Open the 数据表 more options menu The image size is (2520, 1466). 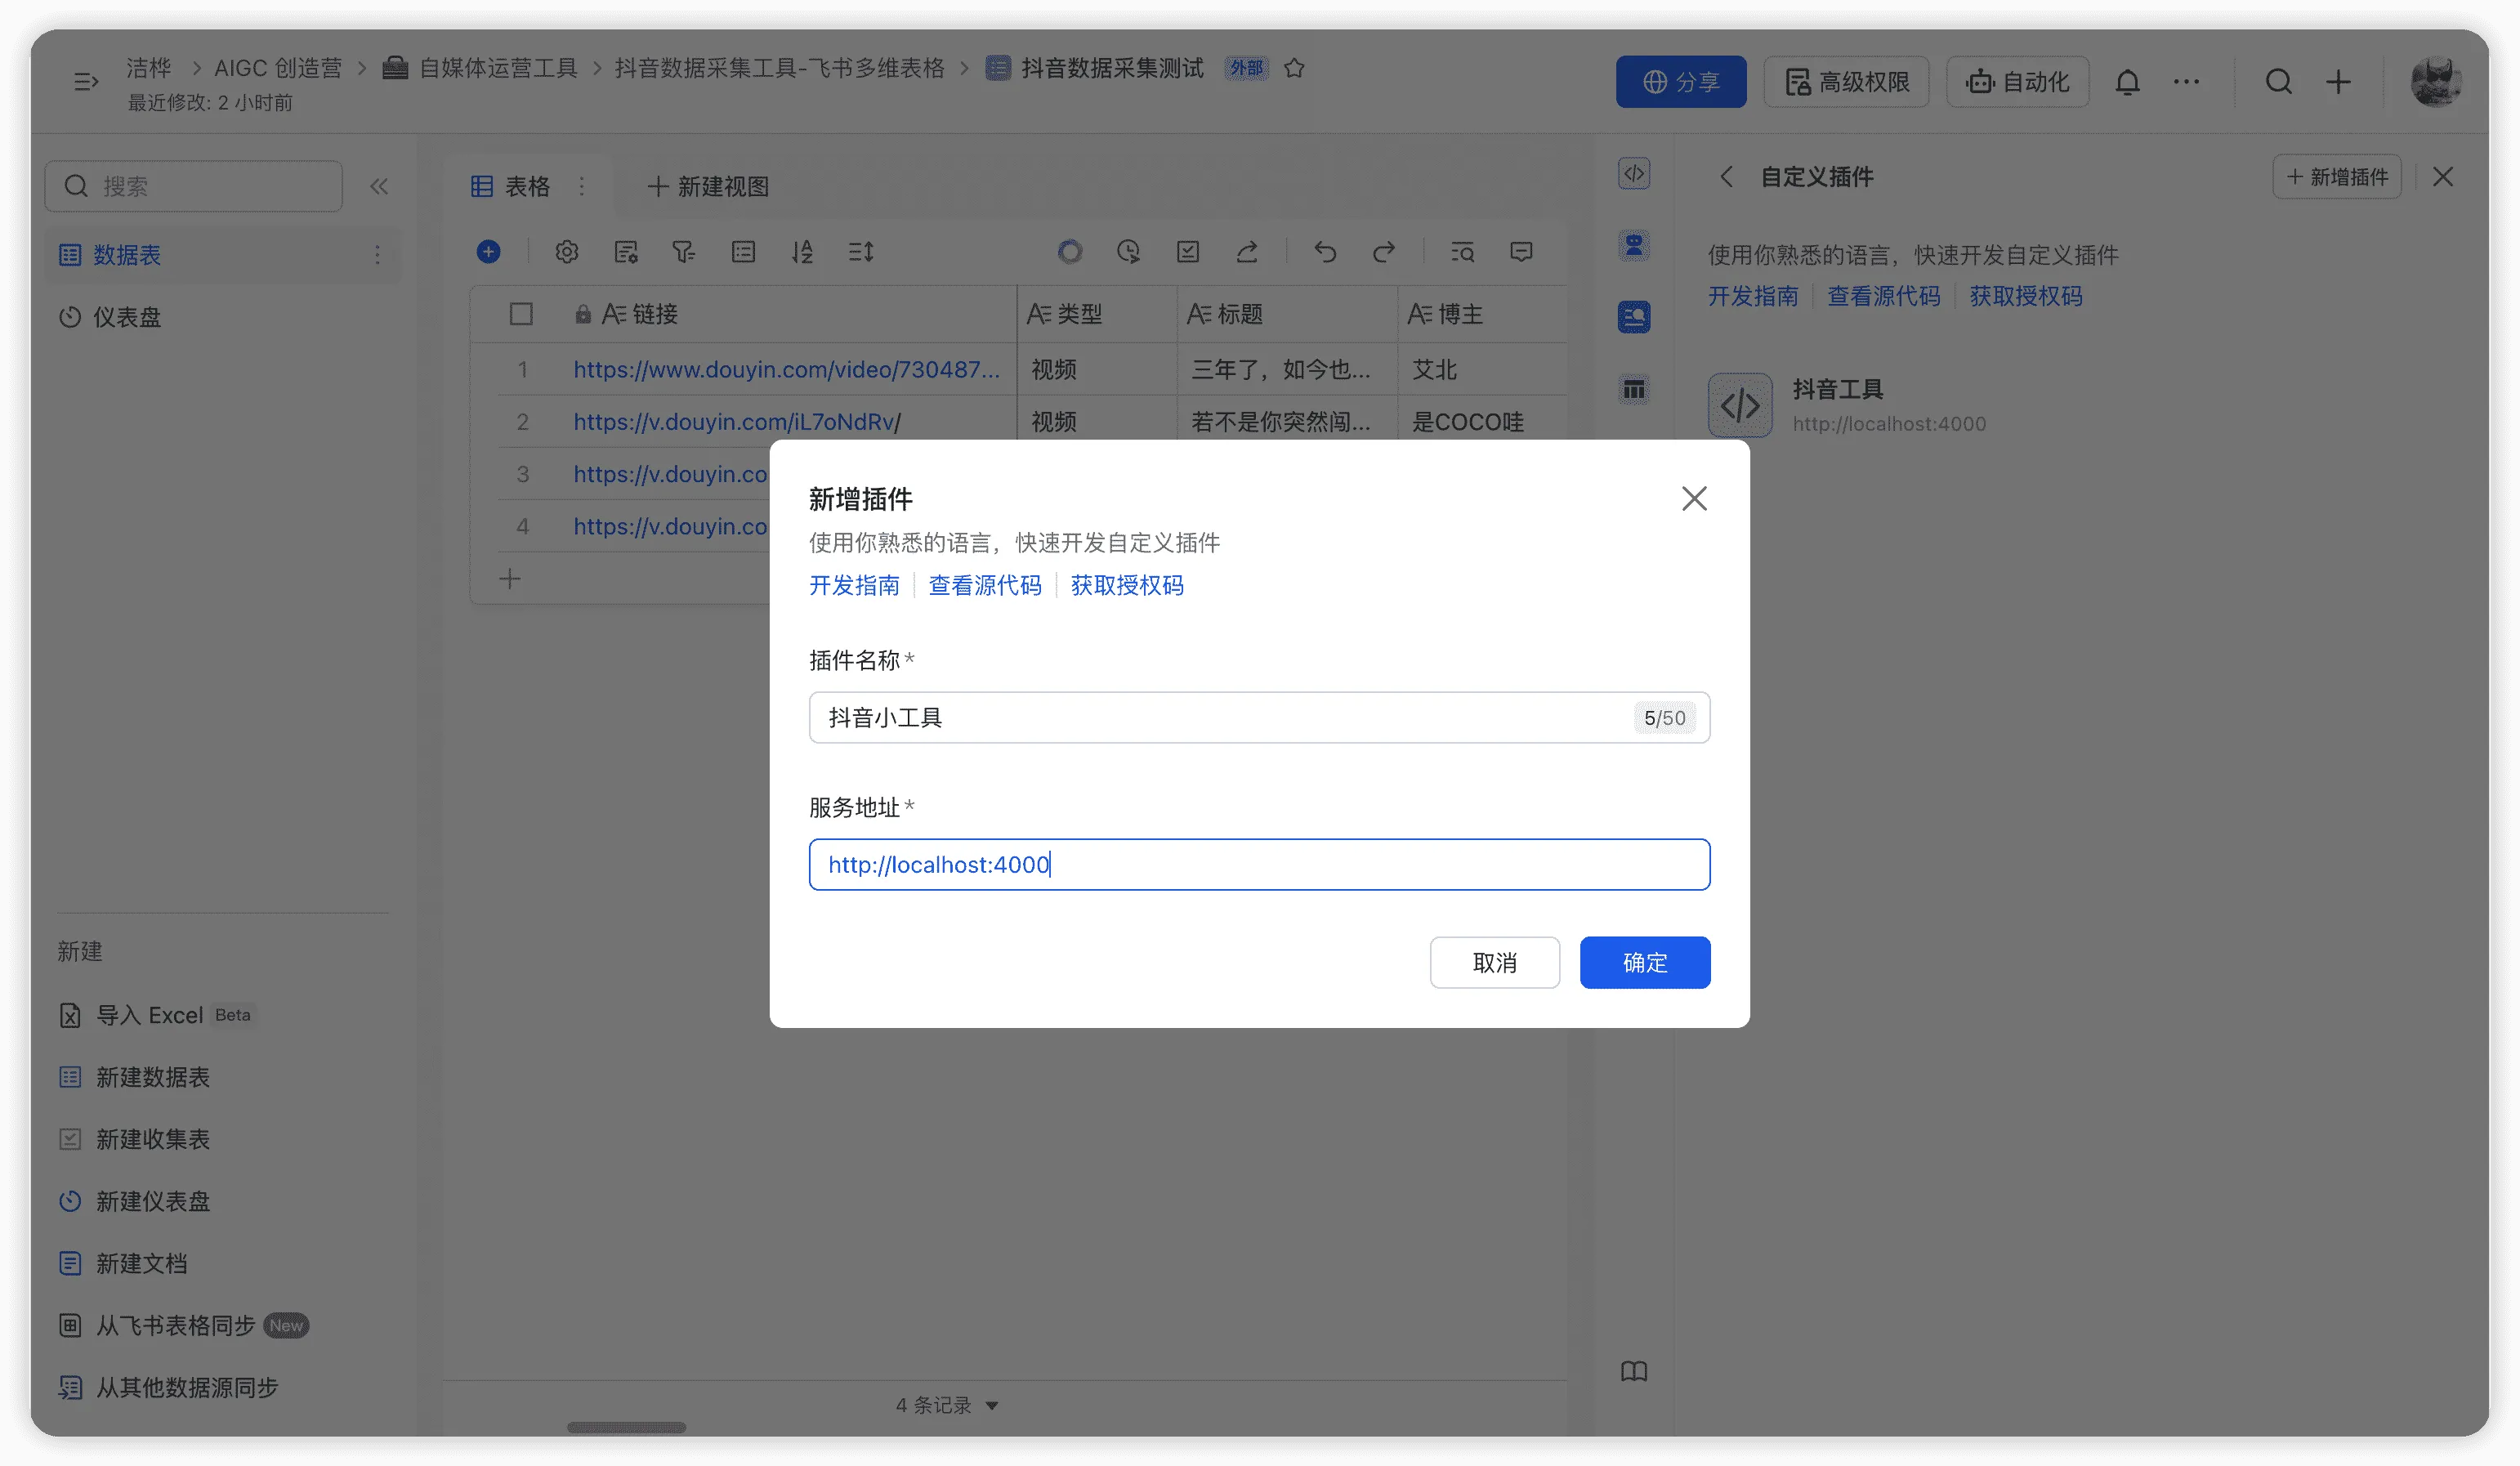point(377,255)
